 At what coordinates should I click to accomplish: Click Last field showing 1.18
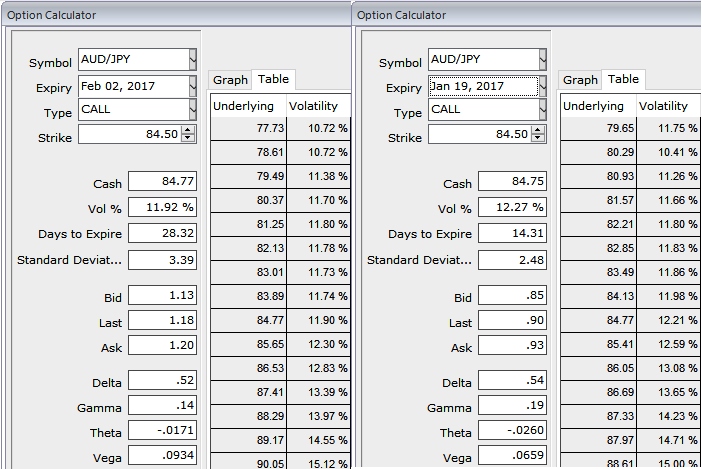tap(163, 320)
